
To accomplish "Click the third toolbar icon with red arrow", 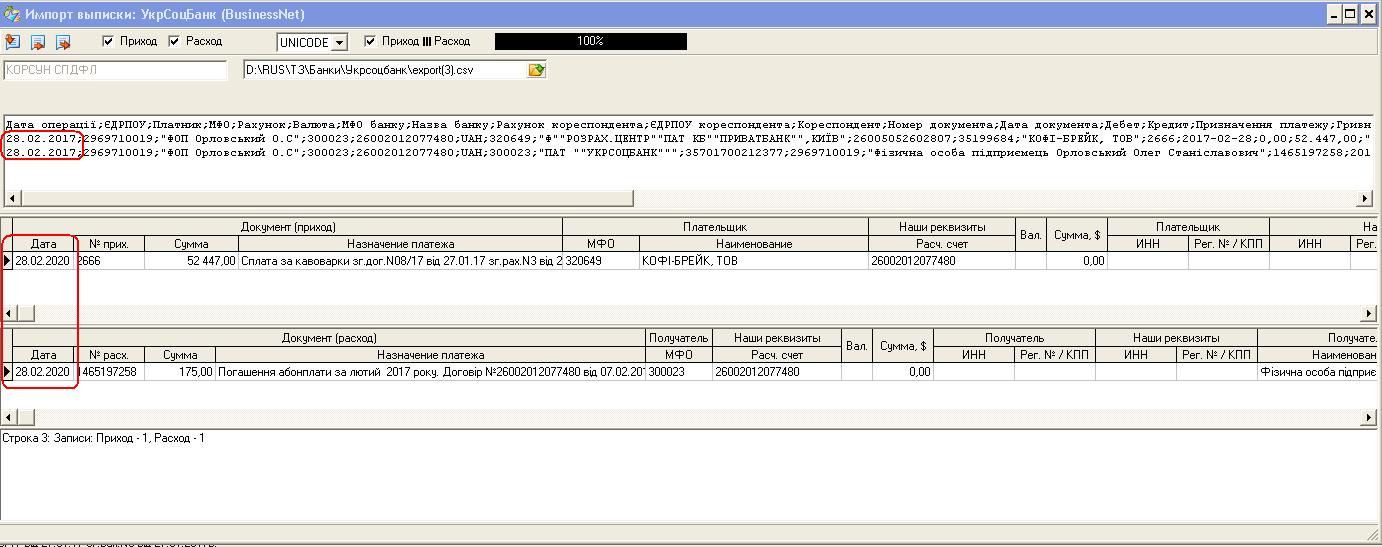I will click(x=63, y=42).
